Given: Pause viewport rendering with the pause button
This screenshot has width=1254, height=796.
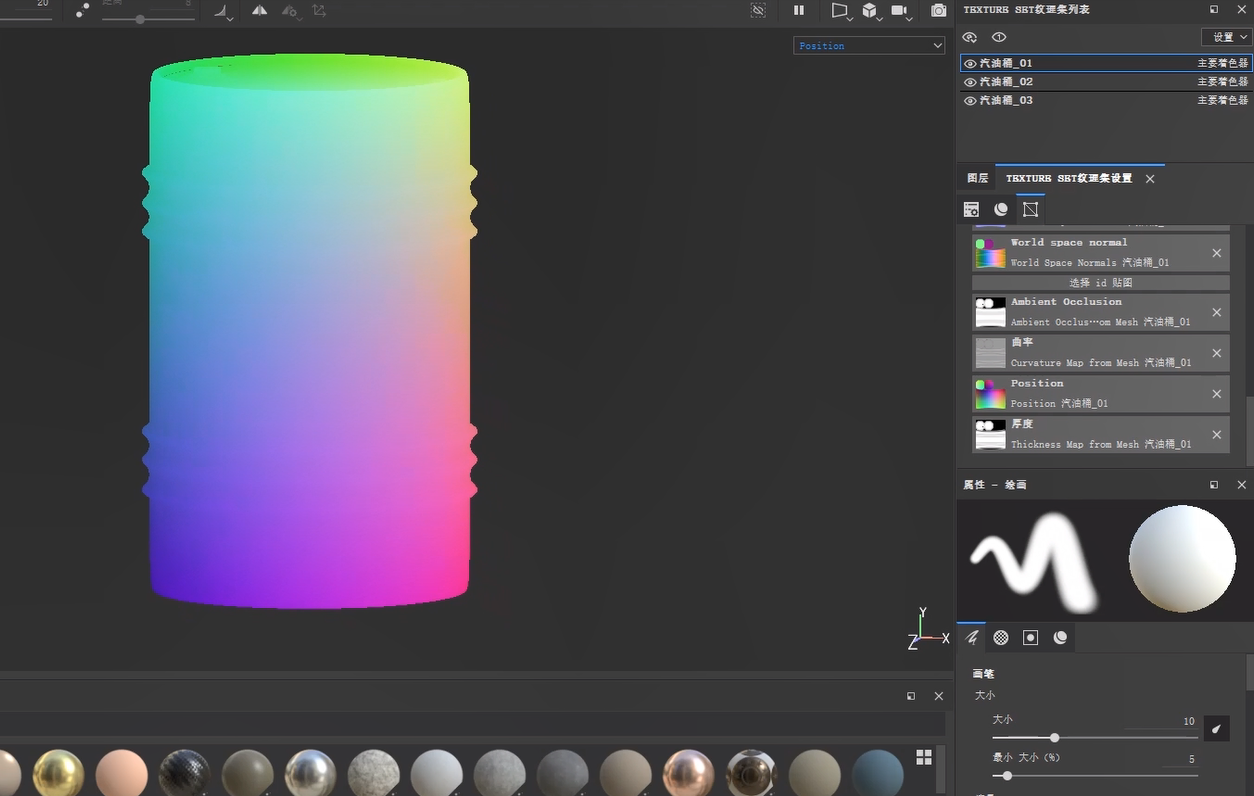Looking at the screenshot, I should [x=799, y=10].
